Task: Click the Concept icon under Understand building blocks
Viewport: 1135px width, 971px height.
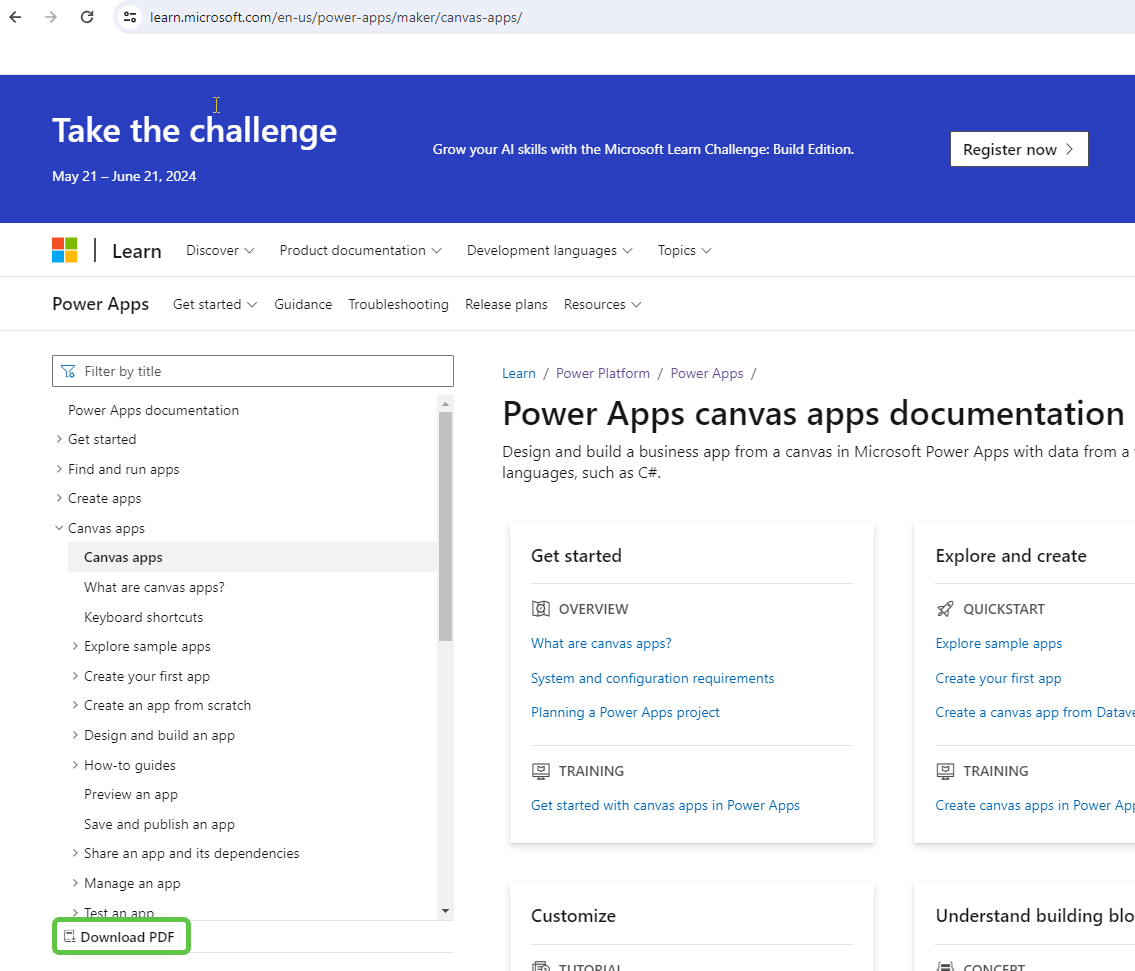Action: point(945,966)
